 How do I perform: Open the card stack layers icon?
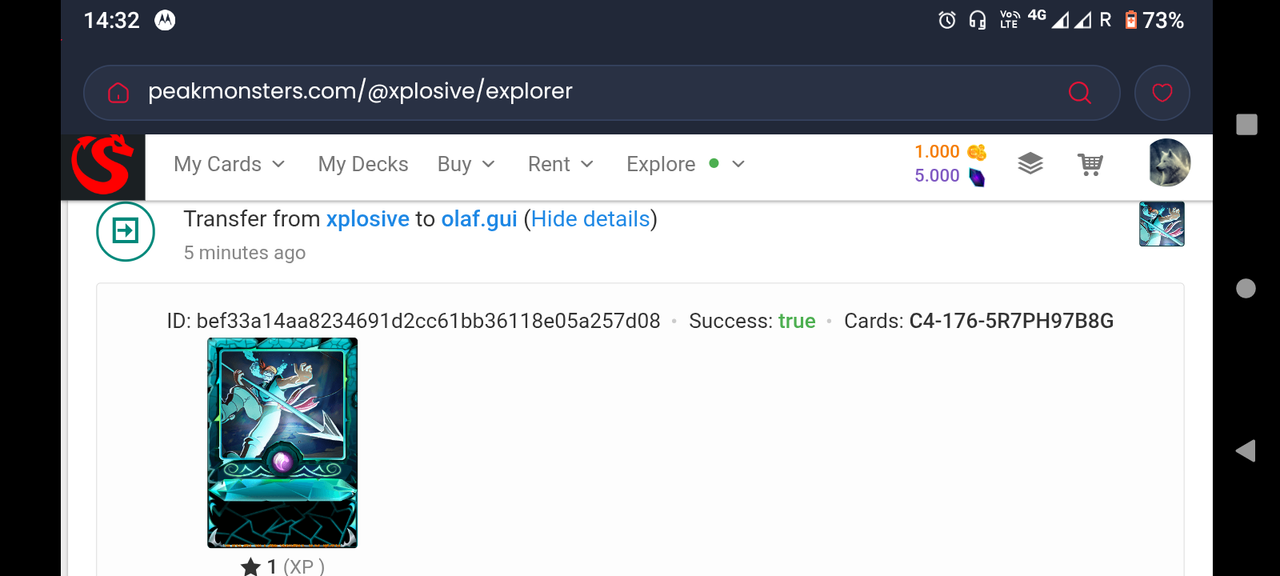tap(1030, 164)
